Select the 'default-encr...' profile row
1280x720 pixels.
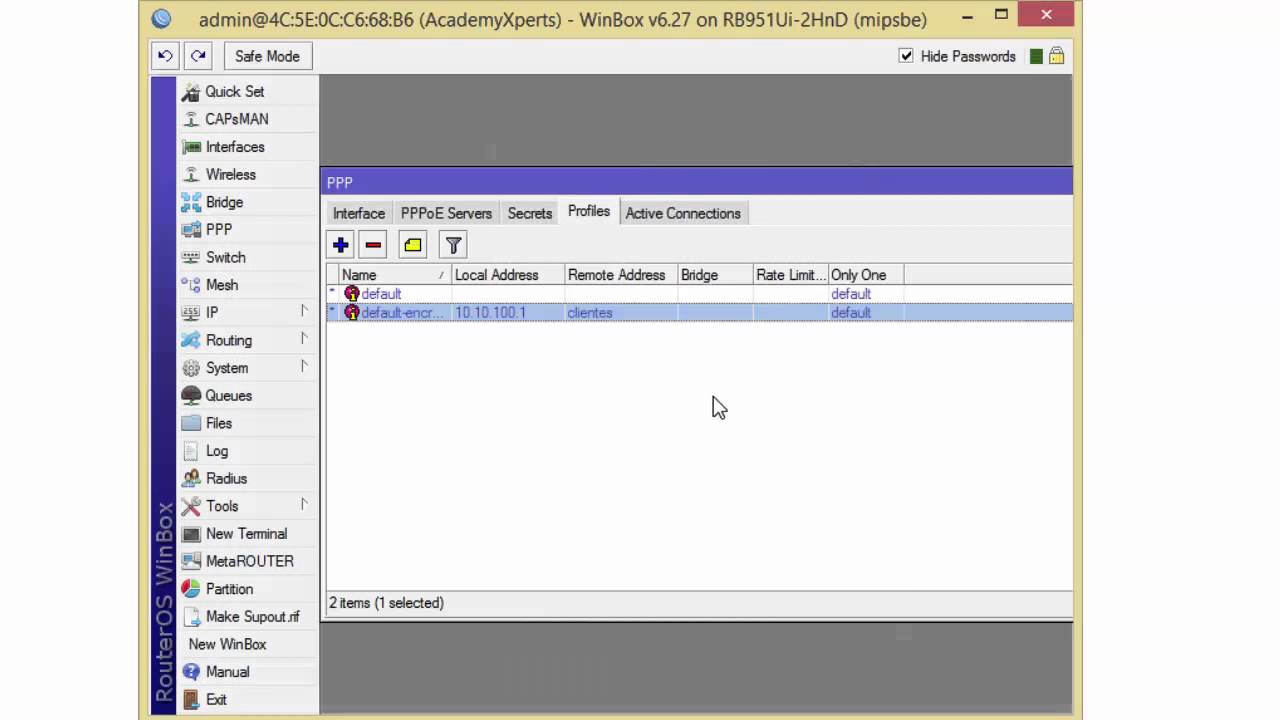(x=699, y=313)
